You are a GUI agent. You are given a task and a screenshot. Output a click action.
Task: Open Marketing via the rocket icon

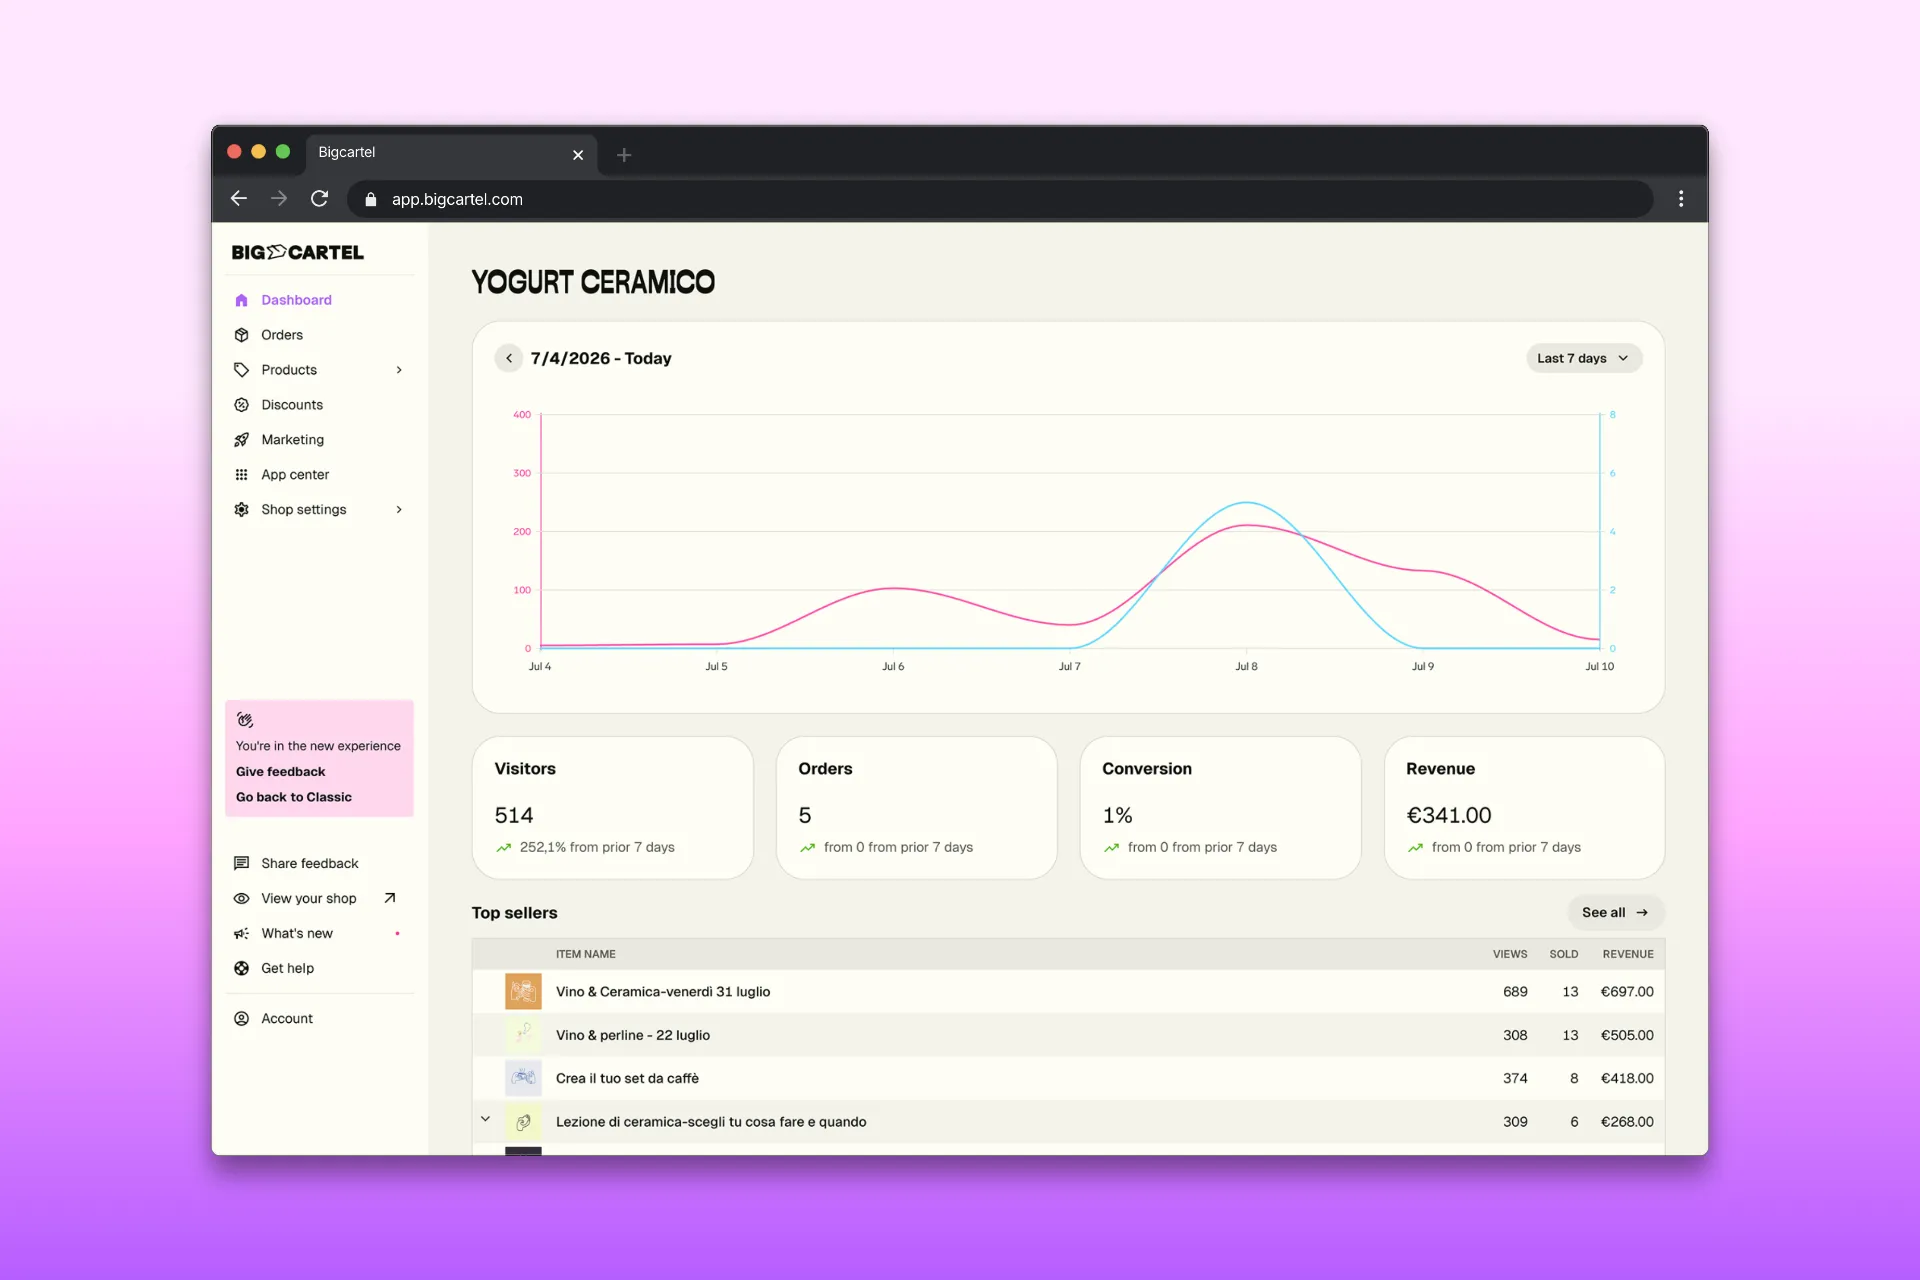point(241,440)
